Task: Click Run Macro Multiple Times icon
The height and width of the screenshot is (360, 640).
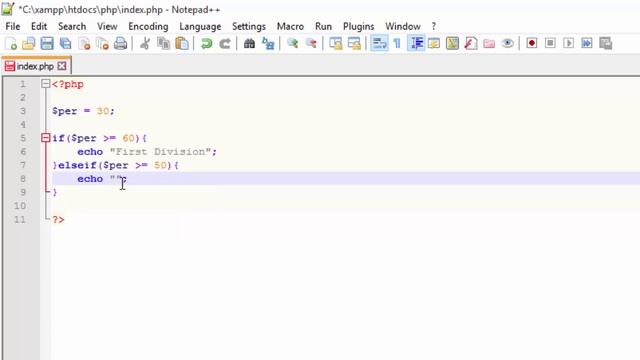Action: [587, 43]
